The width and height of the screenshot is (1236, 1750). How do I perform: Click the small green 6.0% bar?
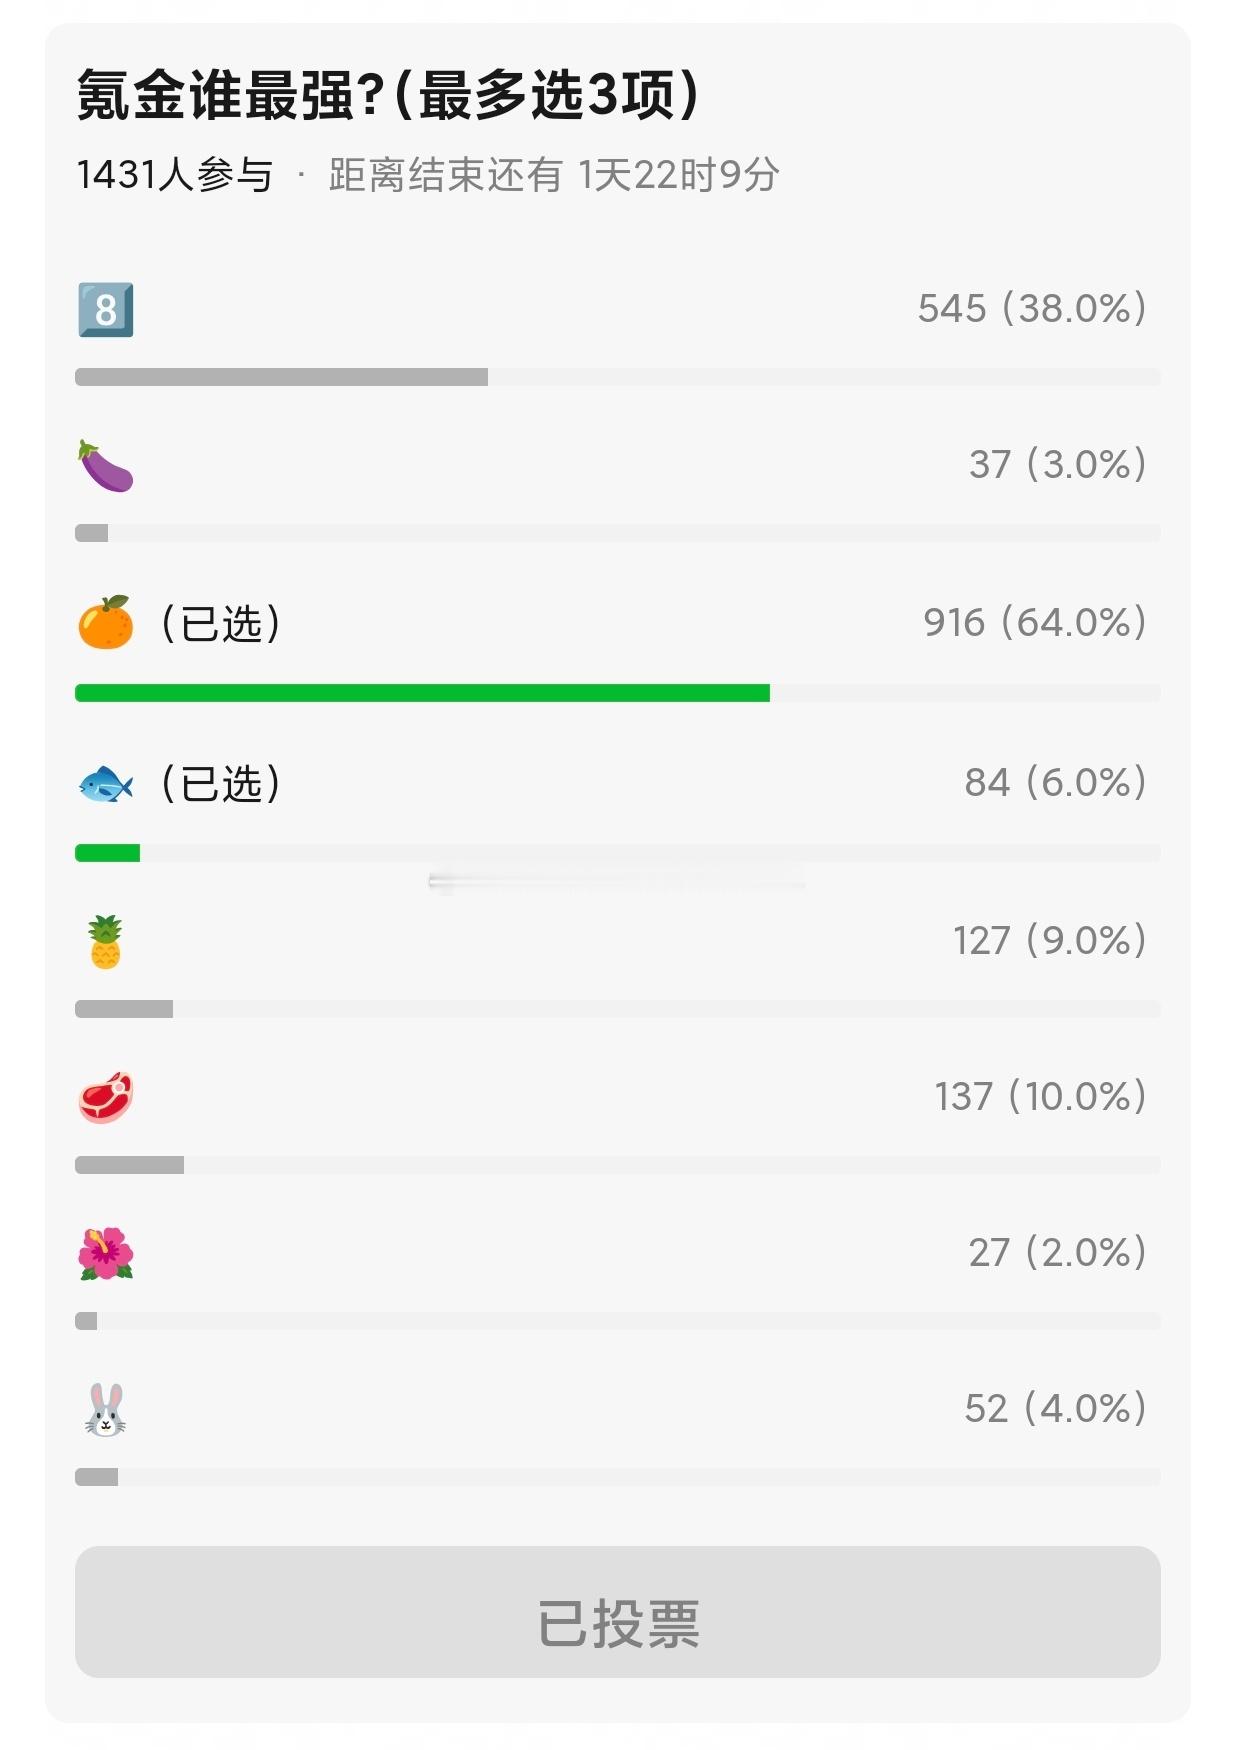[x=107, y=853]
